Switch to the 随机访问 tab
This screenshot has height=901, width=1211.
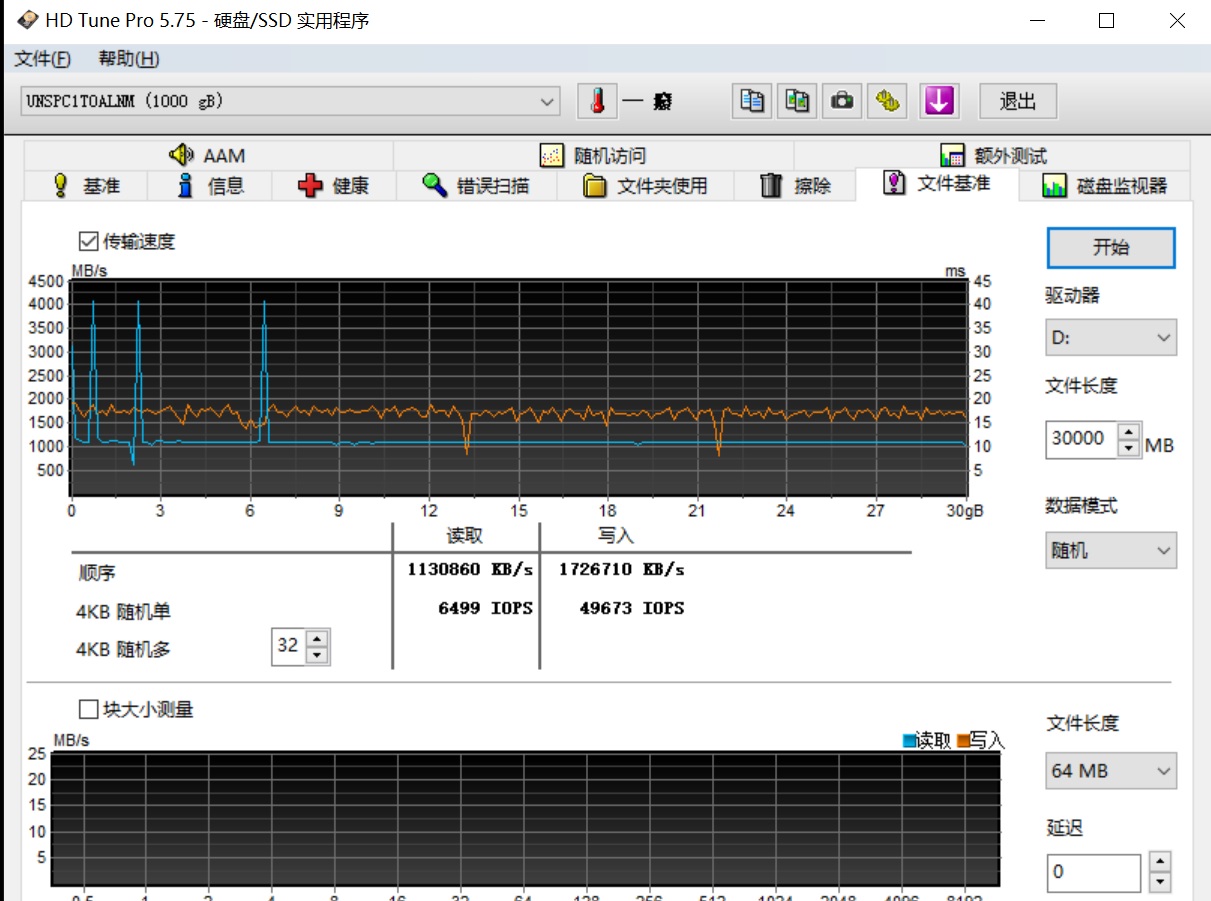point(593,156)
